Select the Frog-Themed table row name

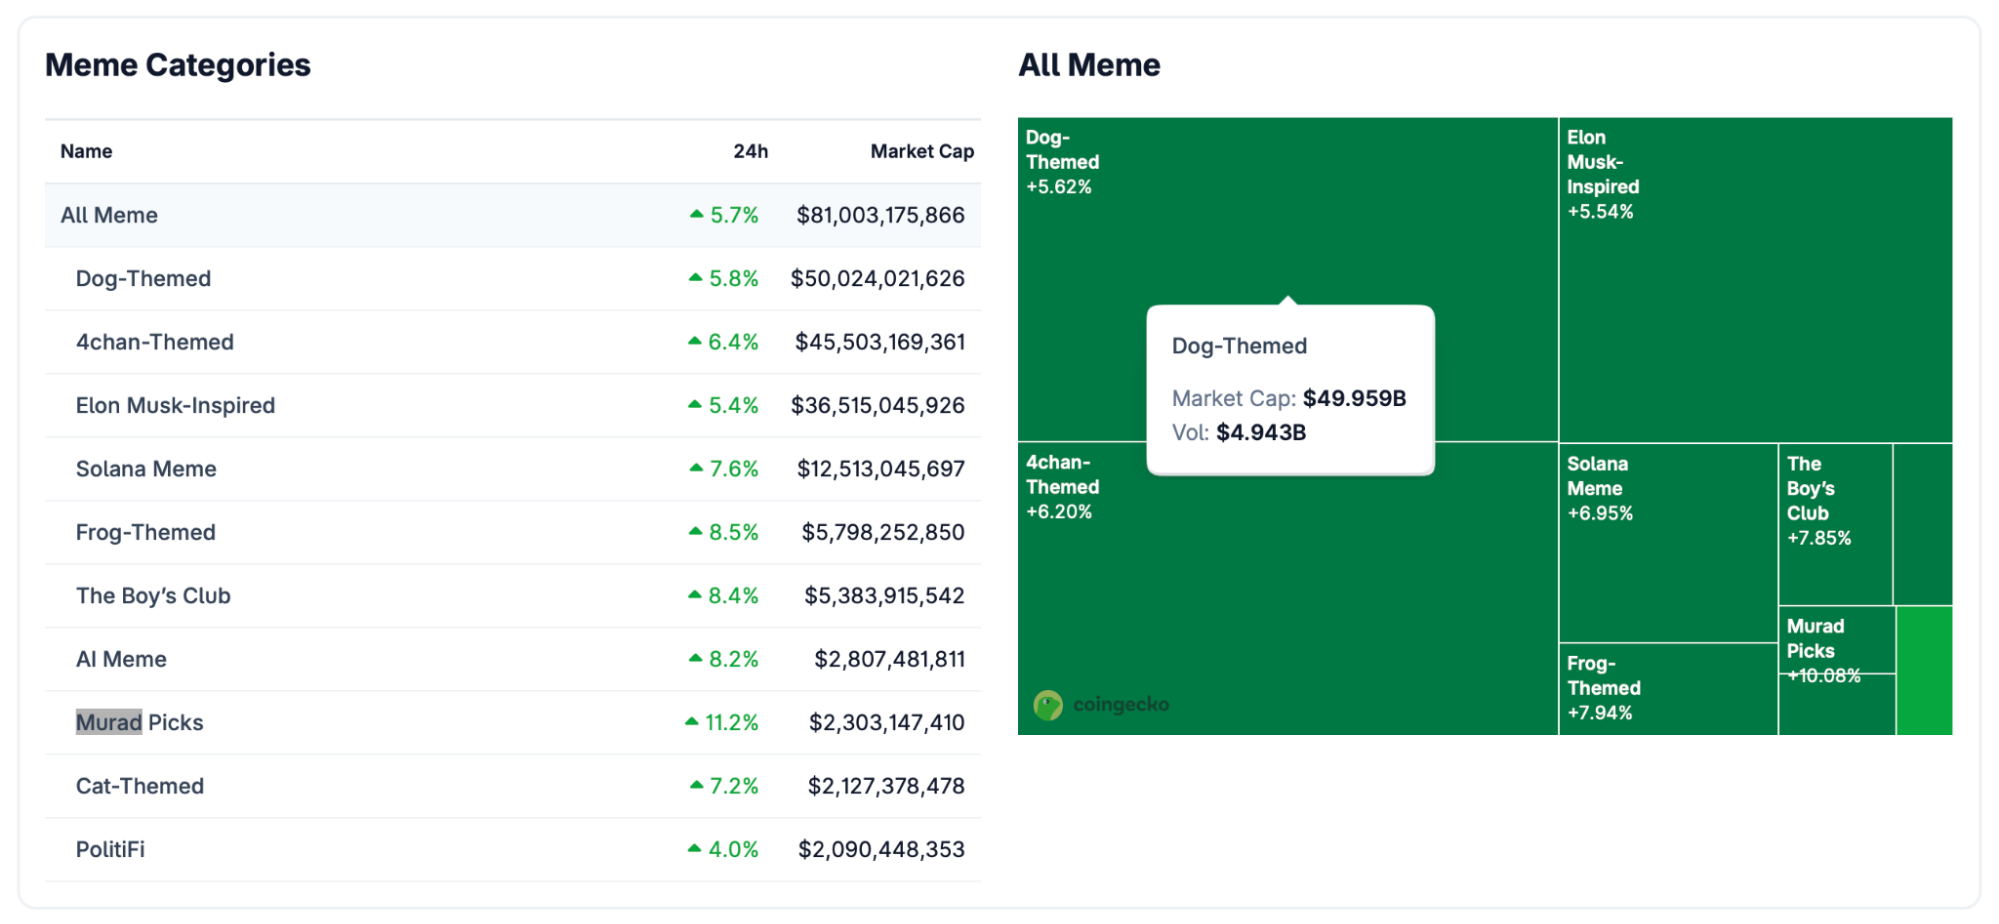coord(145,533)
